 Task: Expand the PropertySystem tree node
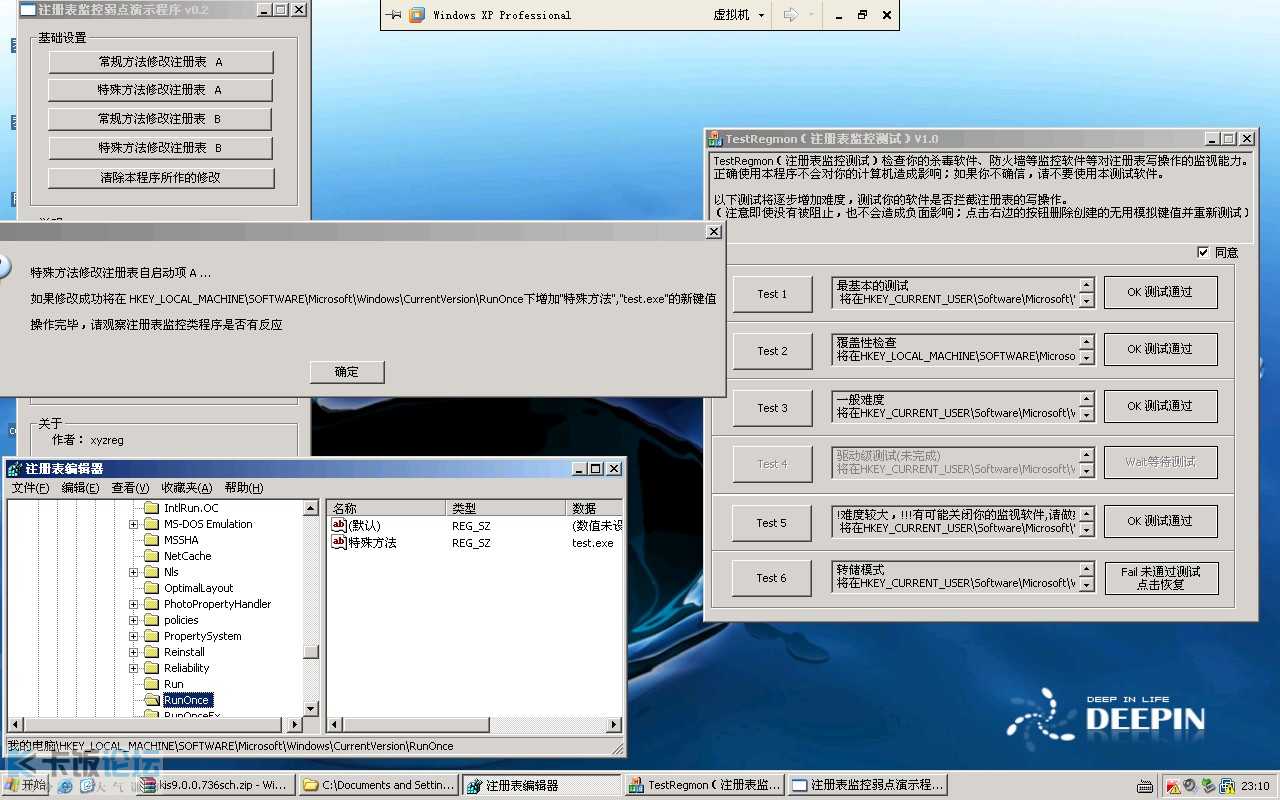click(134, 636)
